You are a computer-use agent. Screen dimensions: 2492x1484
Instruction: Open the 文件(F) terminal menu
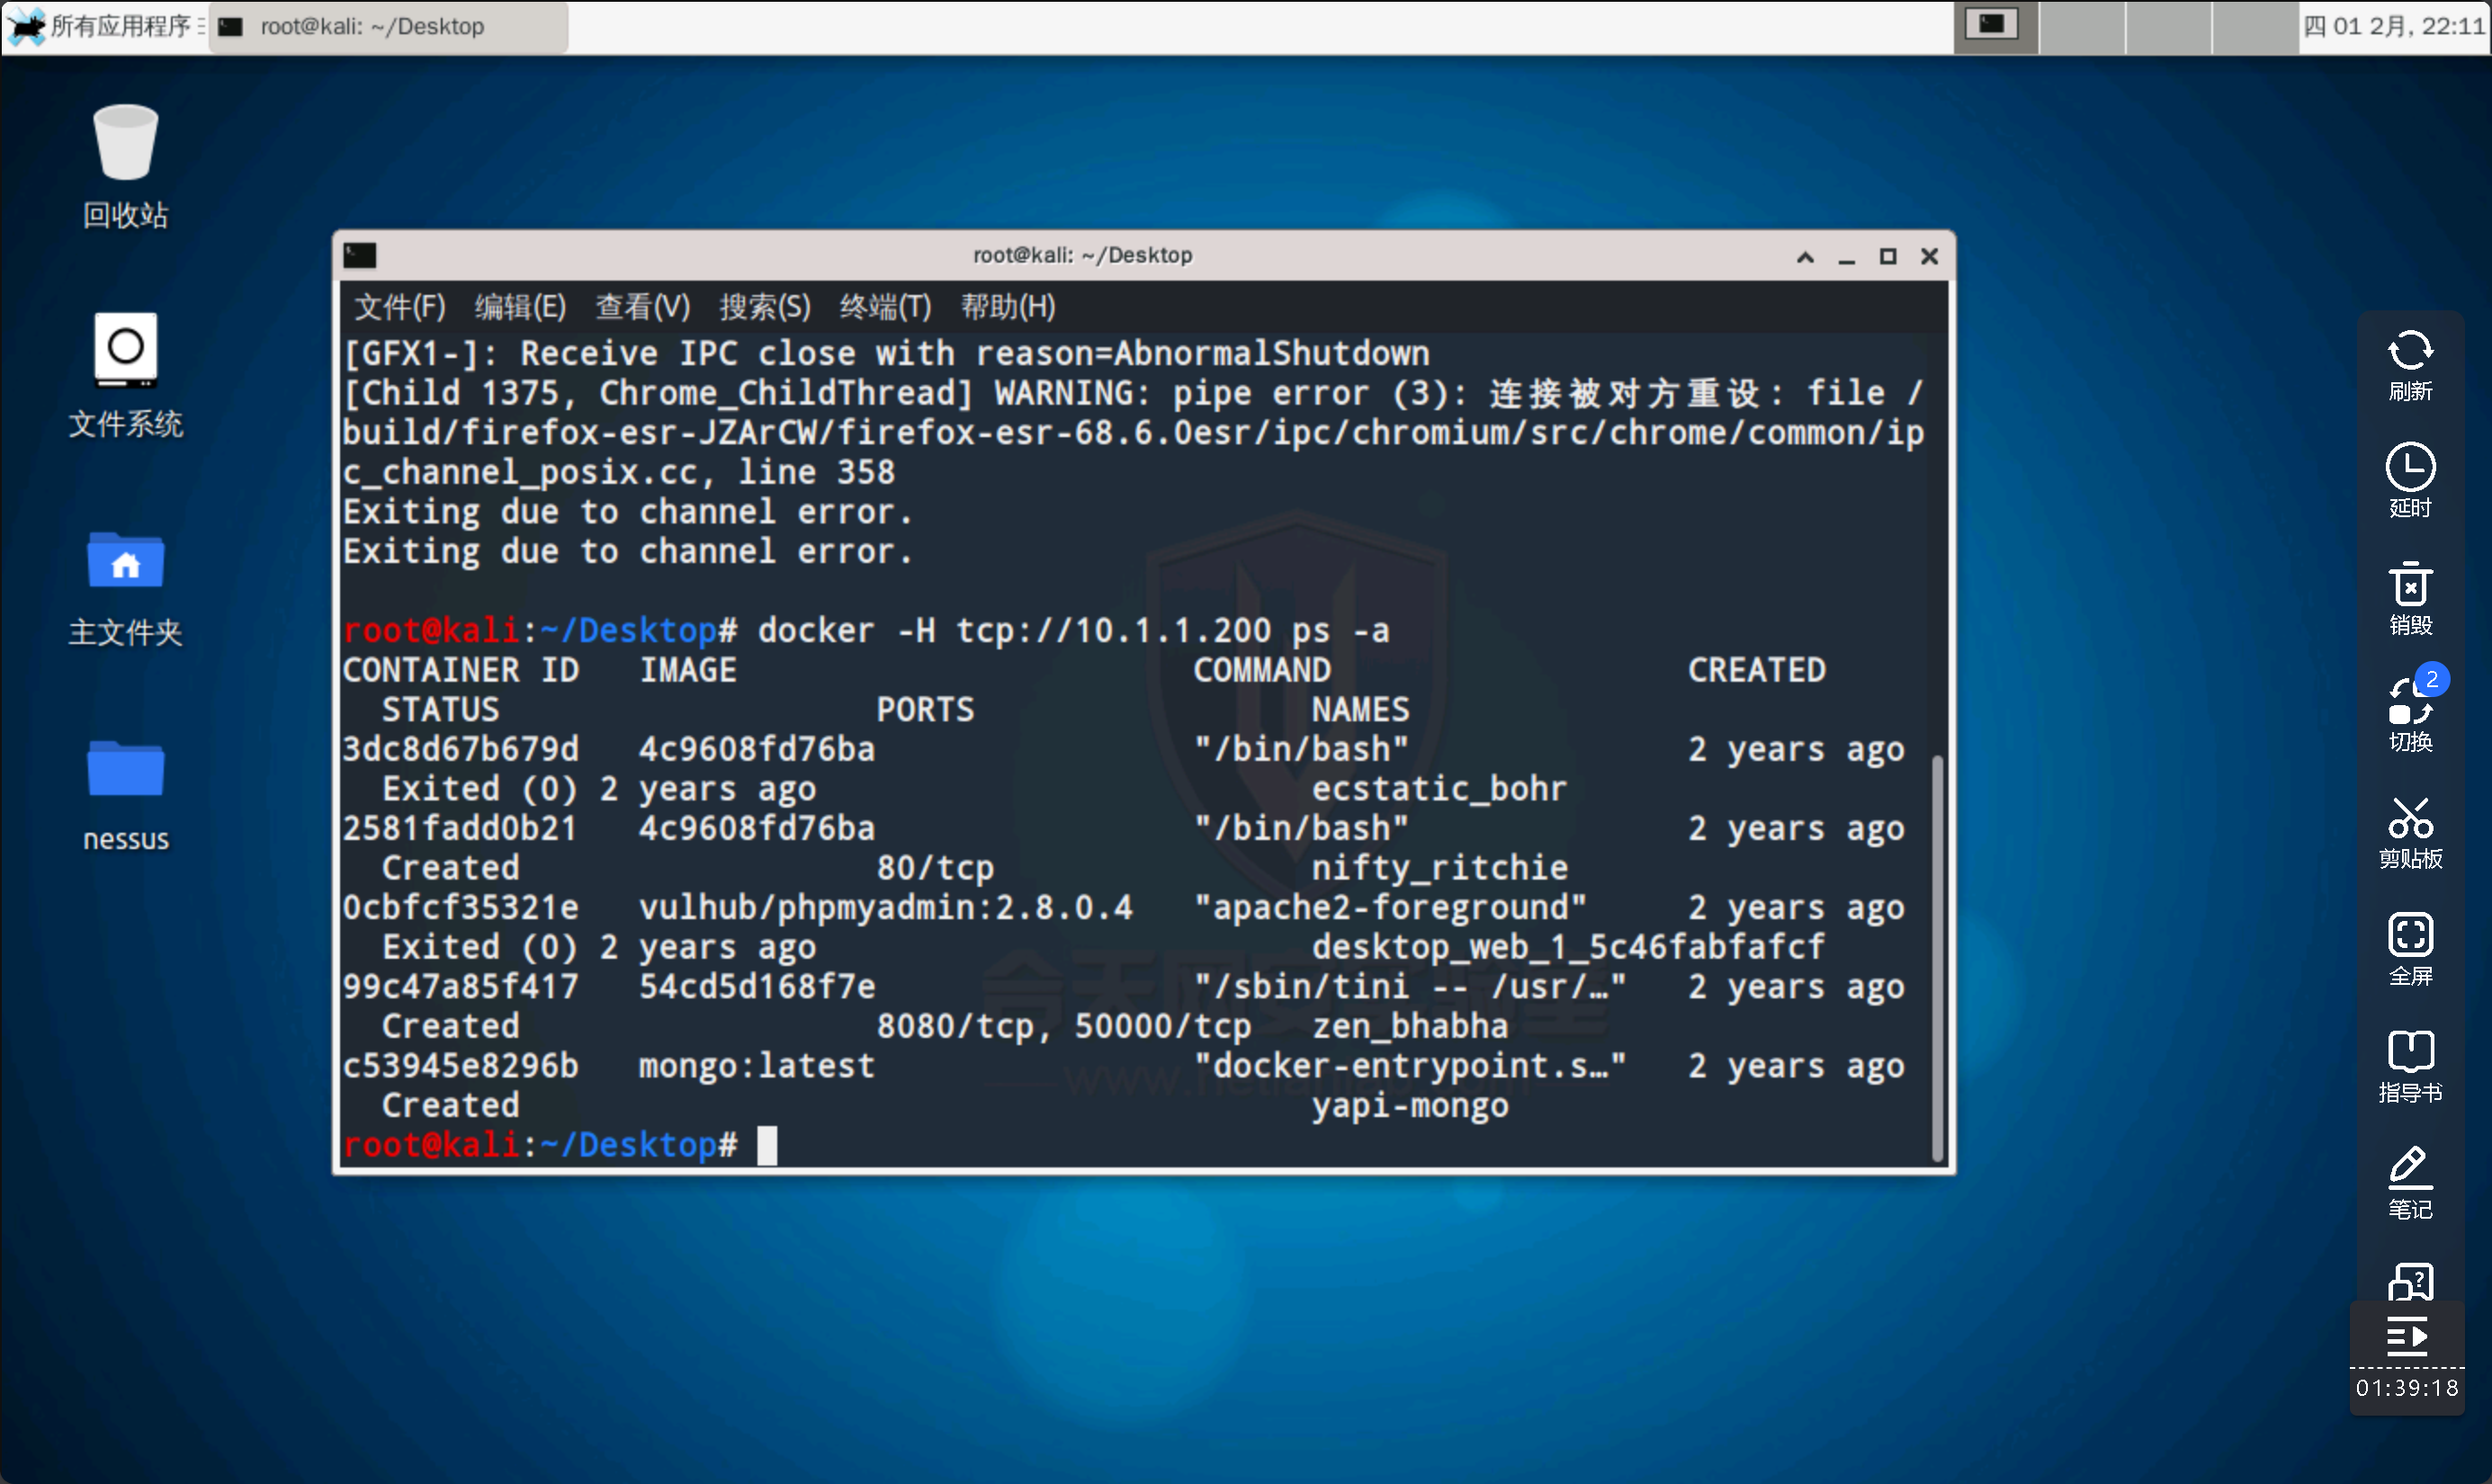399,307
